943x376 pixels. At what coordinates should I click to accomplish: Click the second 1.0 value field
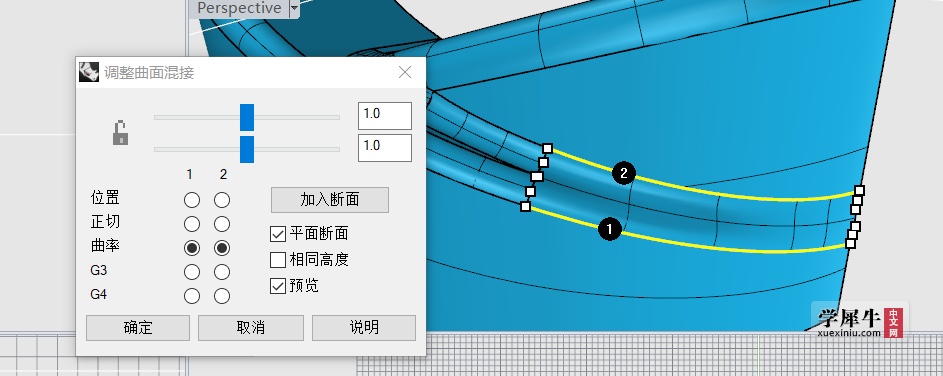pyautogui.click(x=385, y=148)
